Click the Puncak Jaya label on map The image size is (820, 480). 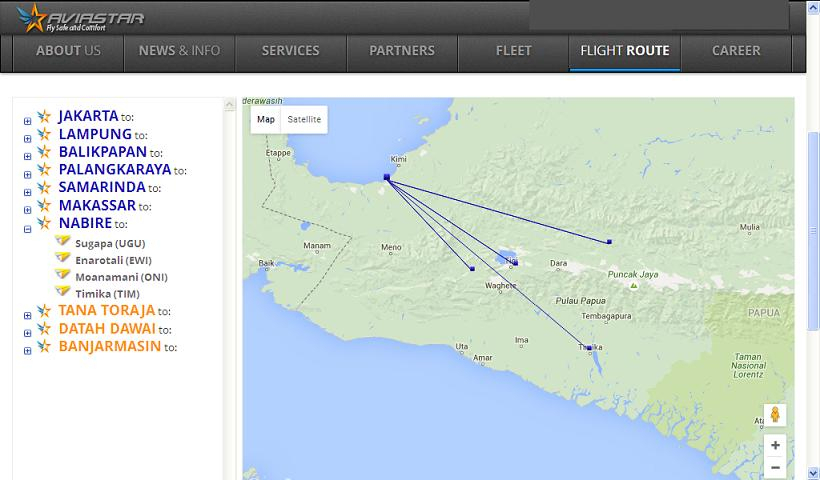633,275
